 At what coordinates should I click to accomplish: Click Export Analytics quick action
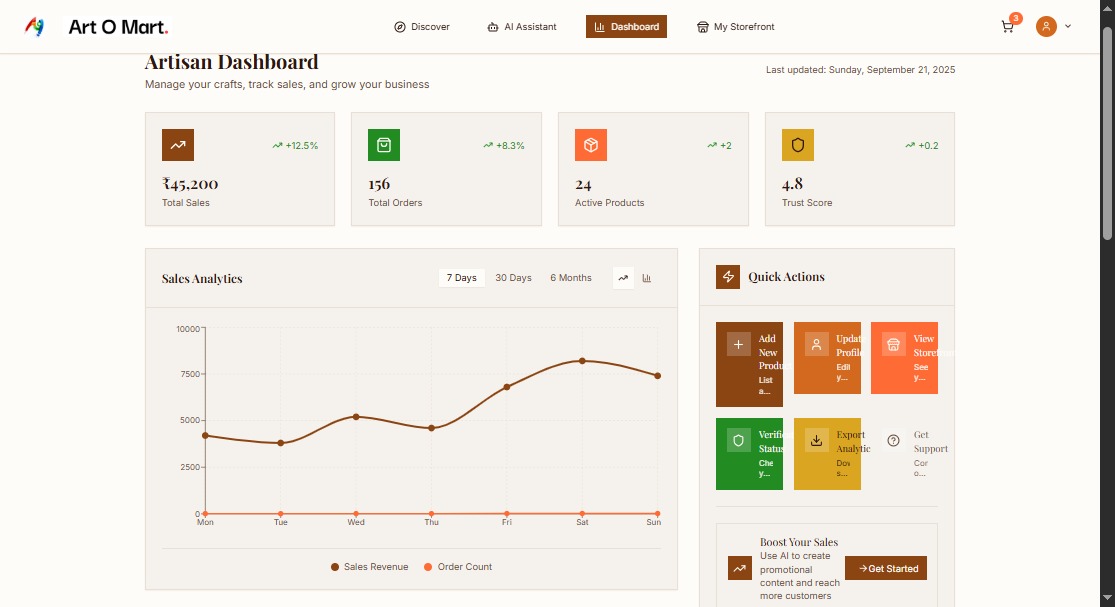pyautogui.click(x=827, y=454)
